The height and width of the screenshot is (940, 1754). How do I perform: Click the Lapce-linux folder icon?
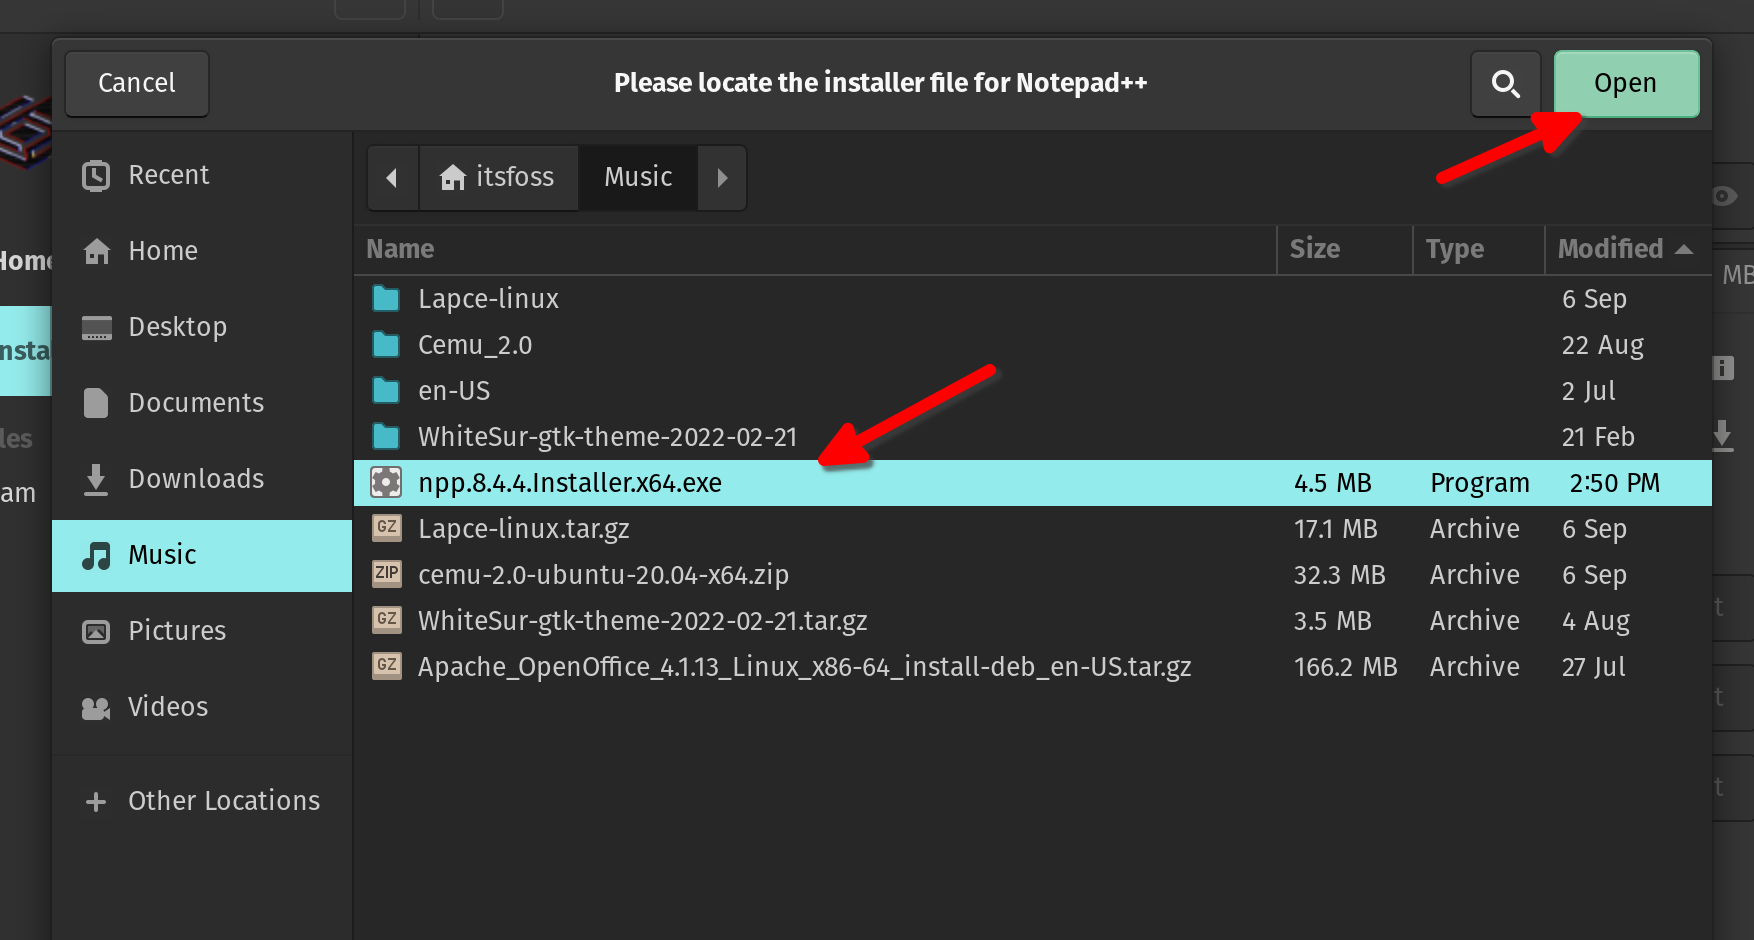pyautogui.click(x=386, y=298)
